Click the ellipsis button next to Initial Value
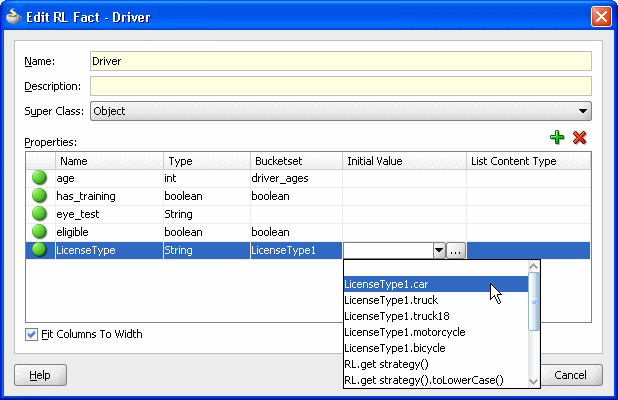This screenshot has height=400, width=618. click(x=456, y=250)
